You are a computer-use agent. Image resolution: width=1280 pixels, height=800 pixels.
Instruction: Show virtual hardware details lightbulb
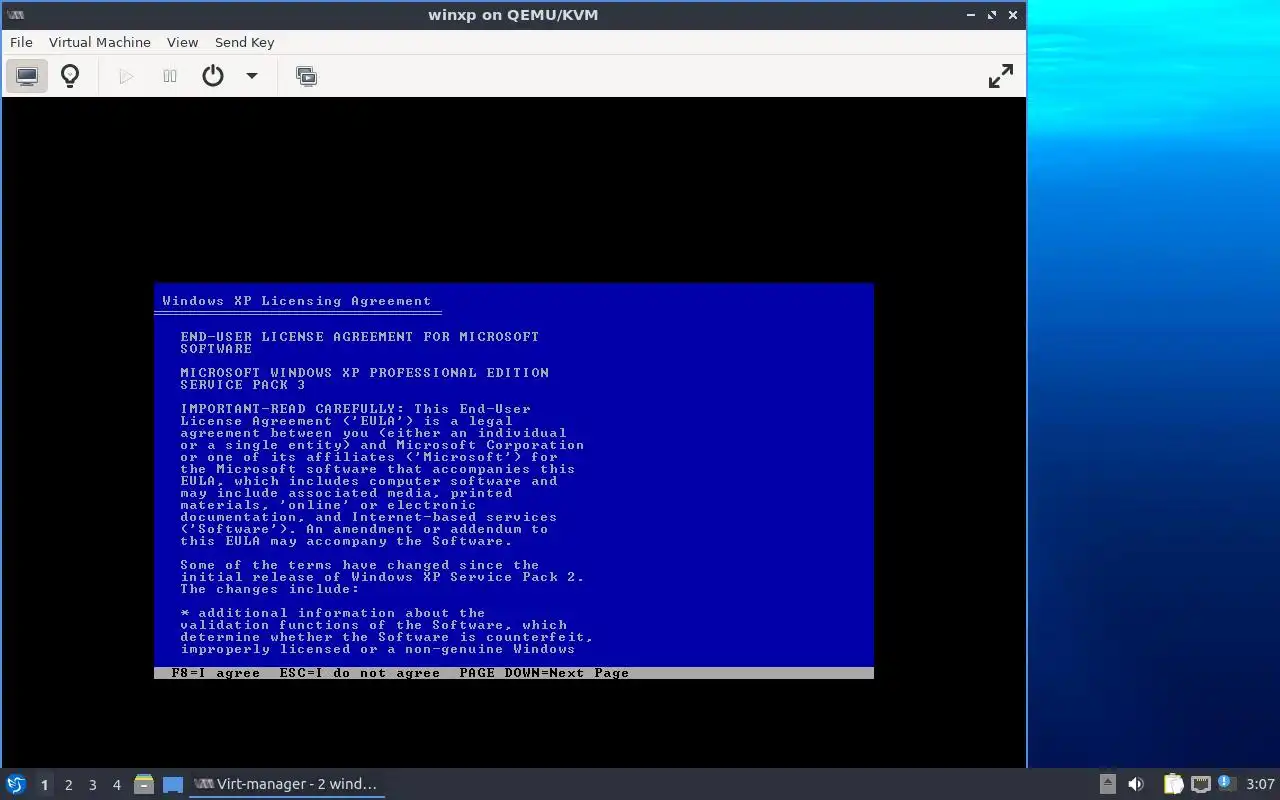[x=70, y=76]
